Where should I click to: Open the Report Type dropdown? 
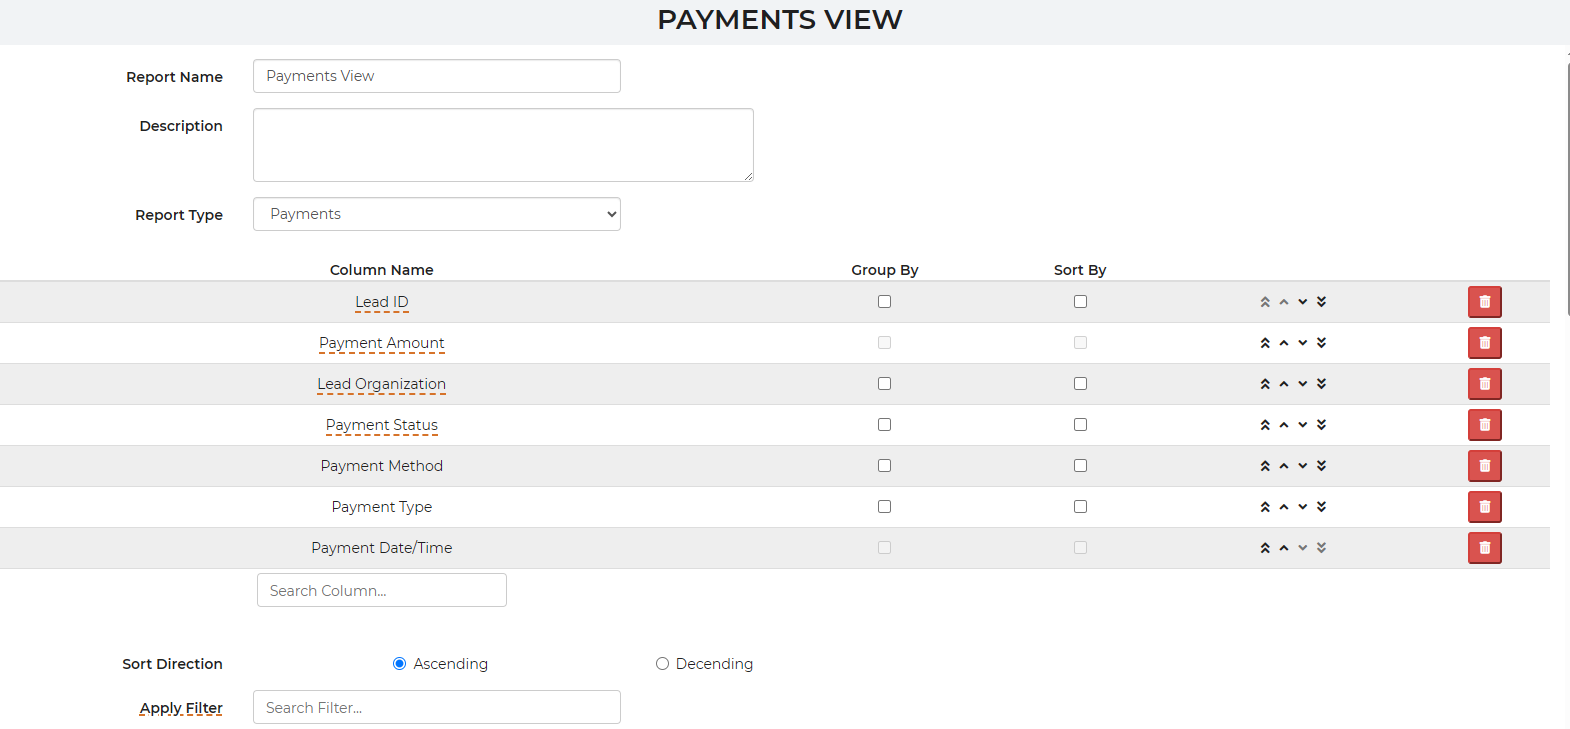point(437,214)
